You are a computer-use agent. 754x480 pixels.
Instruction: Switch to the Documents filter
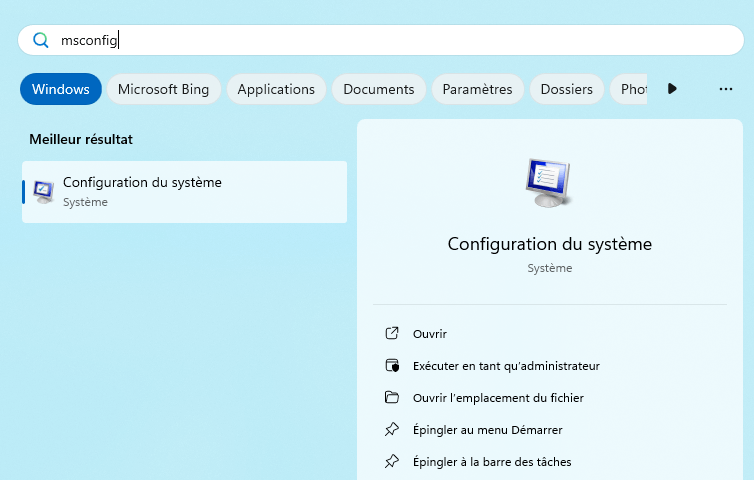[x=379, y=89]
